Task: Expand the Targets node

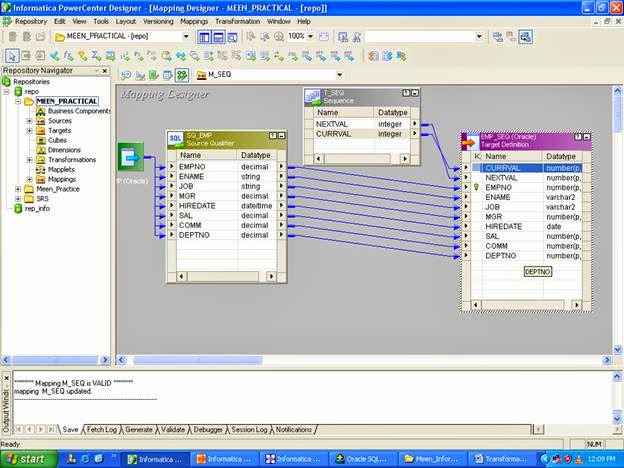Action: [x=29, y=131]
